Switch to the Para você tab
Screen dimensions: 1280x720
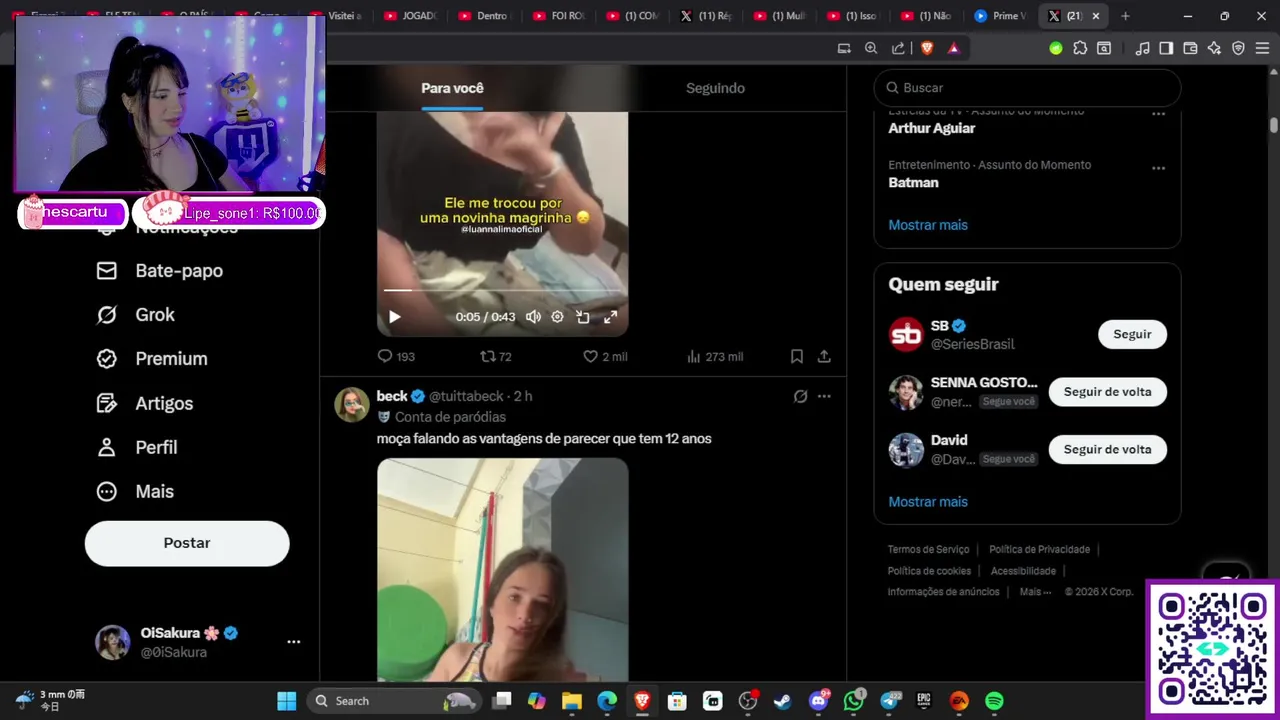(x=452, y=88)
